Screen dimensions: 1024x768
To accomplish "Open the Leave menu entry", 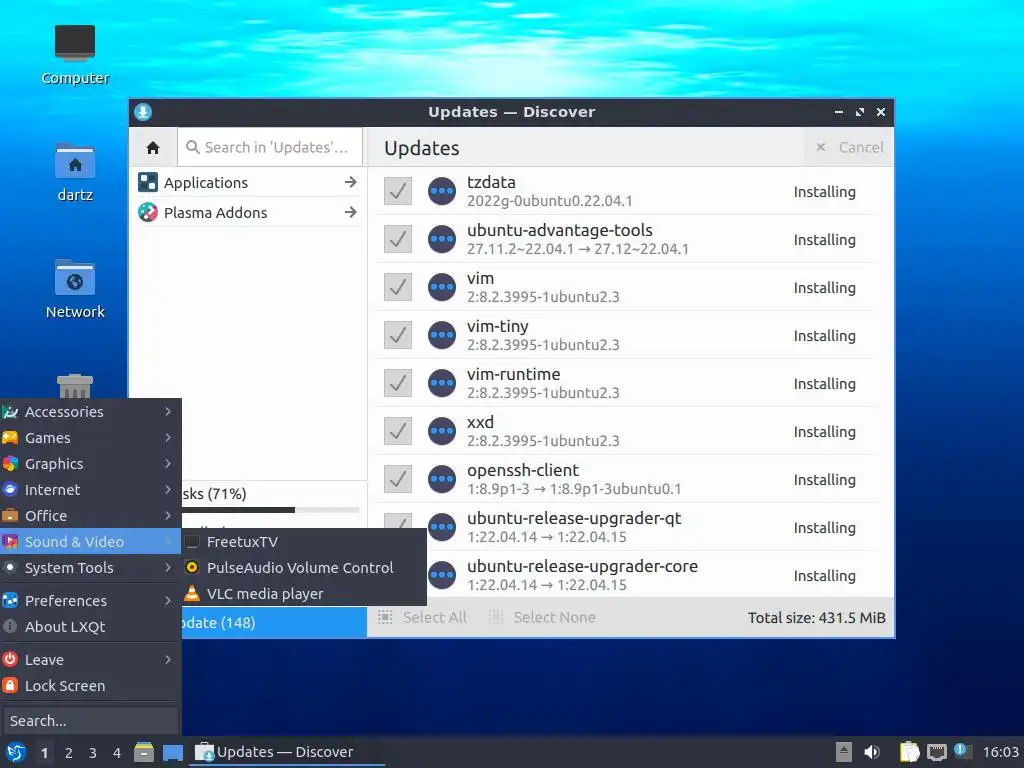I will pos(91,660).
